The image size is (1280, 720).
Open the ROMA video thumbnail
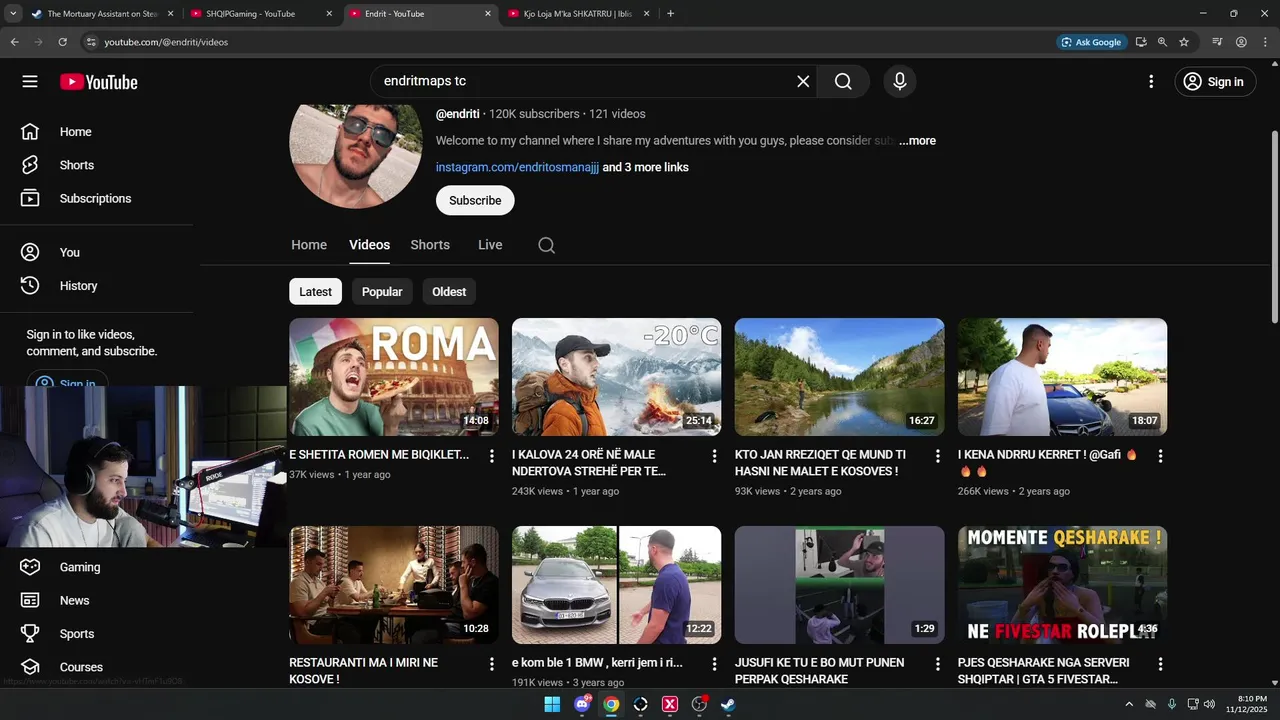(x=394, y=377)
